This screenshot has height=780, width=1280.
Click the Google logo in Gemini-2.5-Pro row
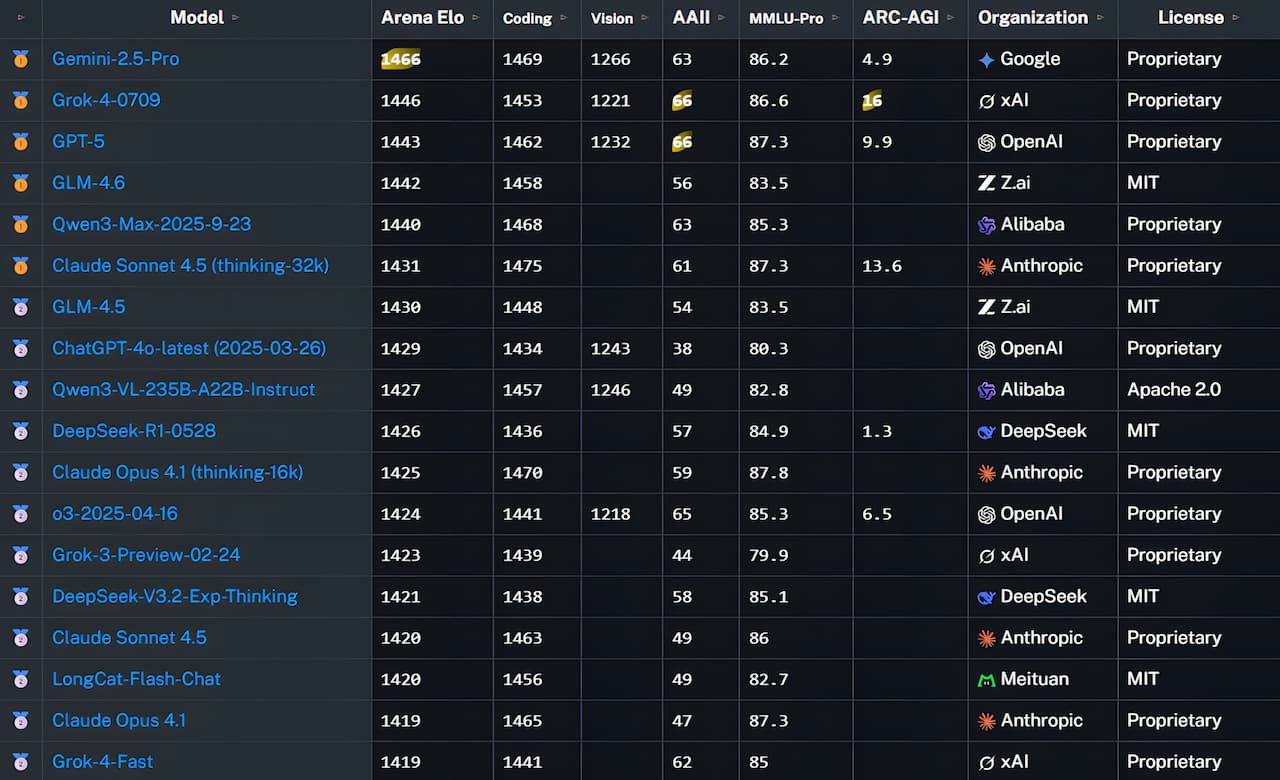tap(987, 60)
